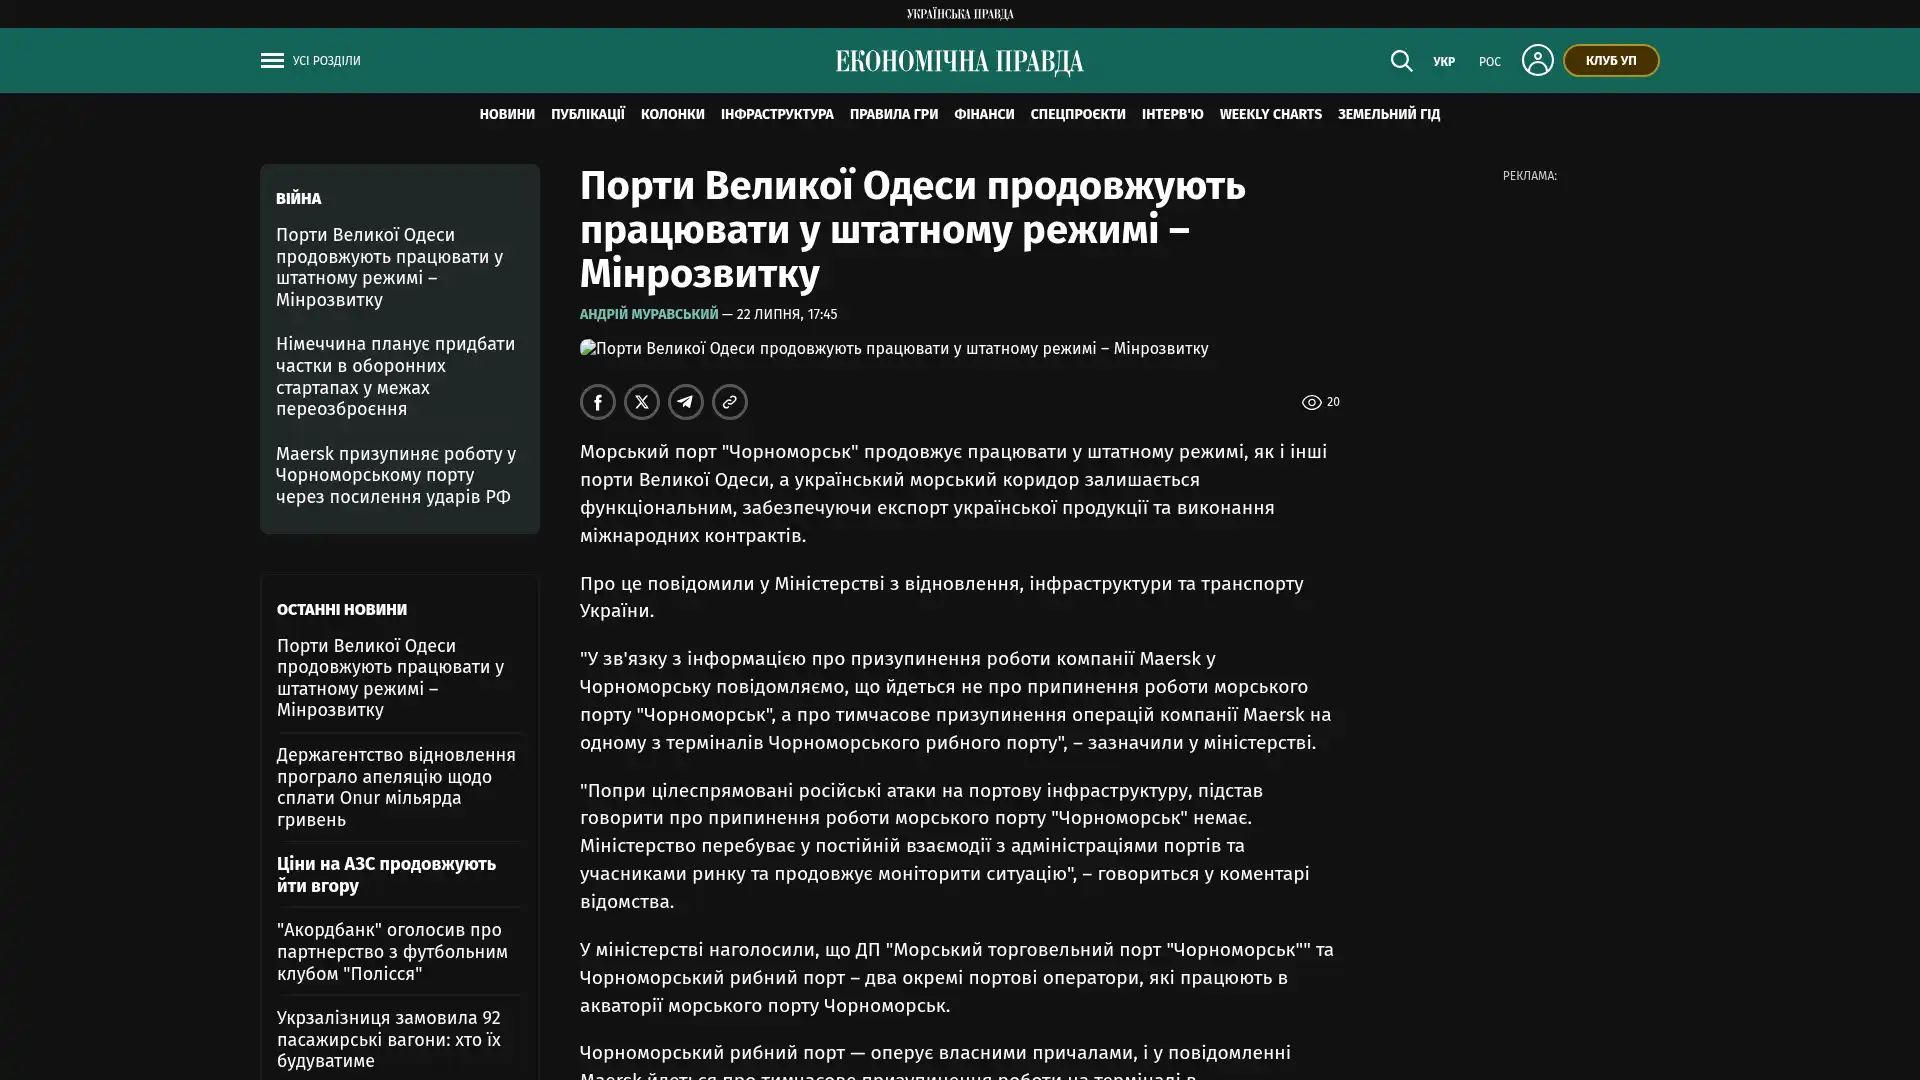Go to WEEKLY CHARTS section
Screen dimensions: 1920x1080
coord(1270,115)
